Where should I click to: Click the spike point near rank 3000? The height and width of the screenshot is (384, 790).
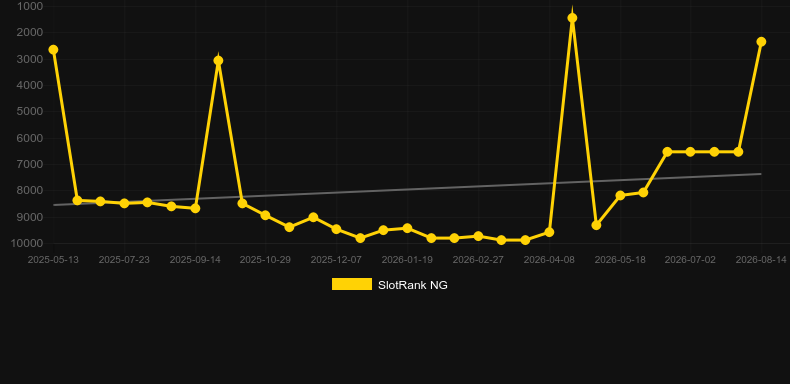pyautogui.click(x=218, y=60)
